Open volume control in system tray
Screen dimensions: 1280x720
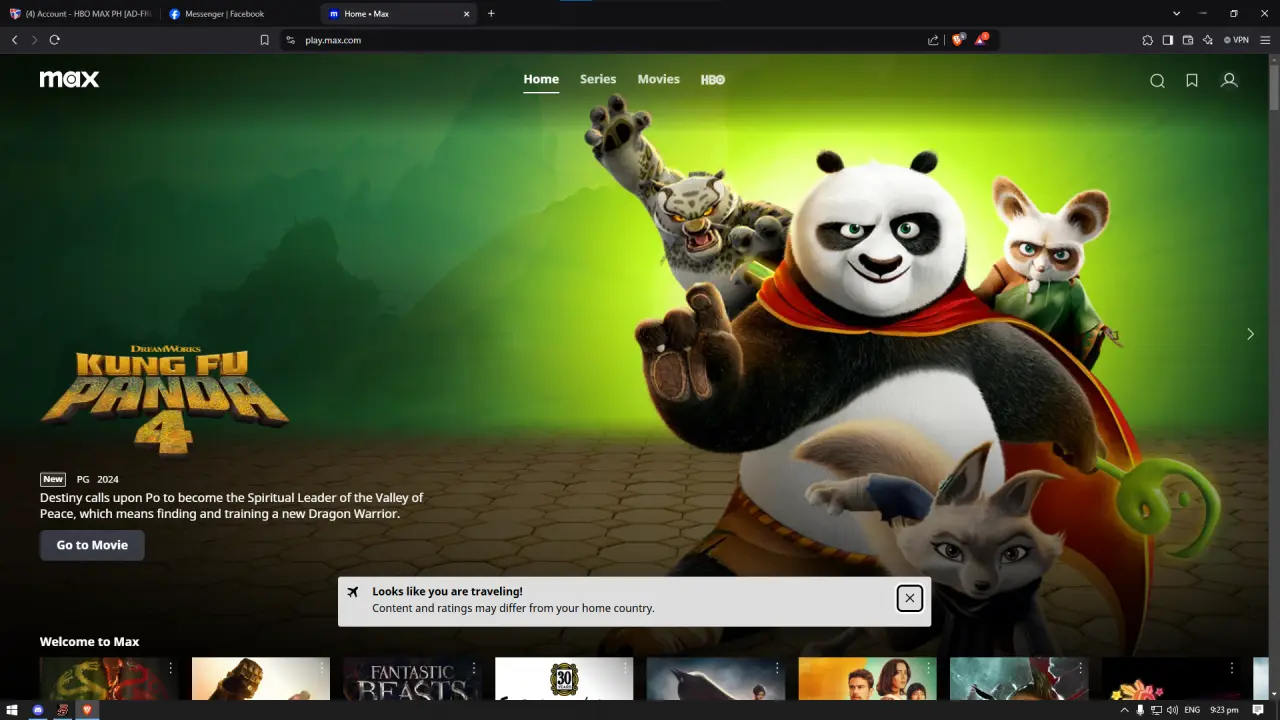pos(1172,710)
